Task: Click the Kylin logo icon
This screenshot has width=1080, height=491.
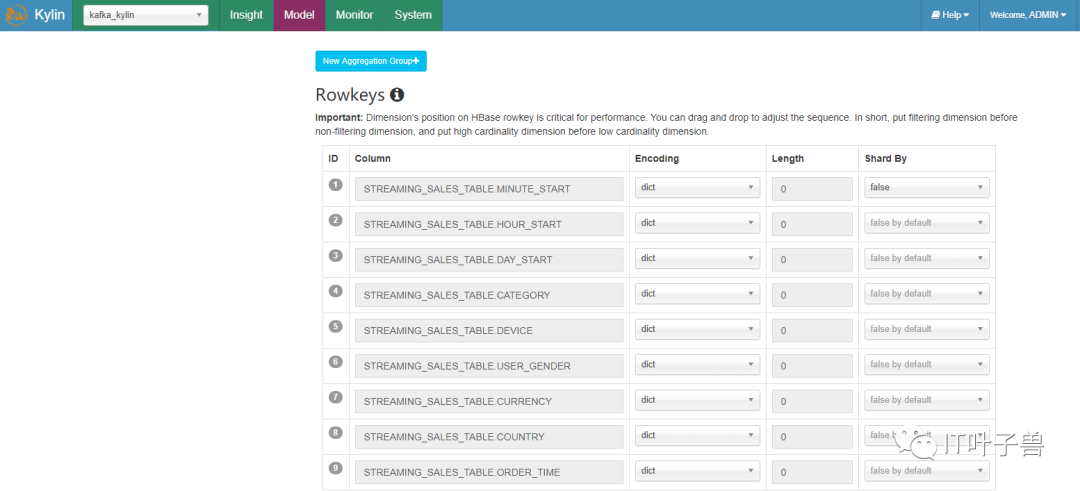Action: pyautogui.click(x=15, y=15)
